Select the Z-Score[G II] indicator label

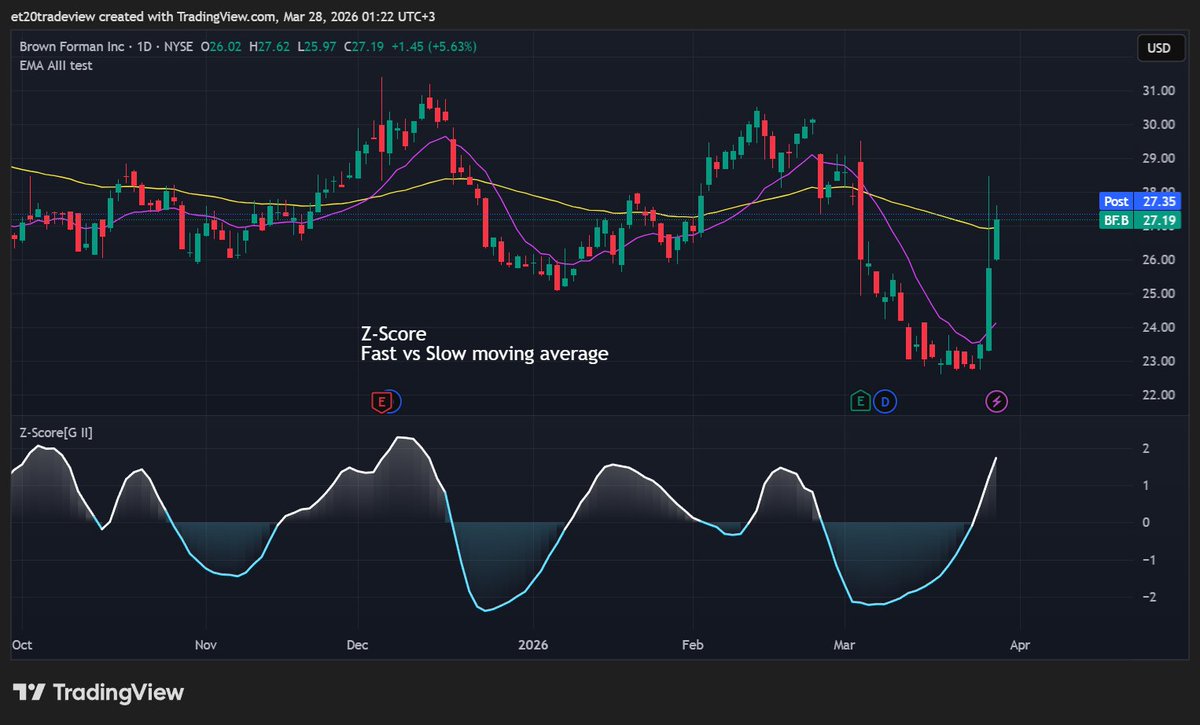coord(57,432)
